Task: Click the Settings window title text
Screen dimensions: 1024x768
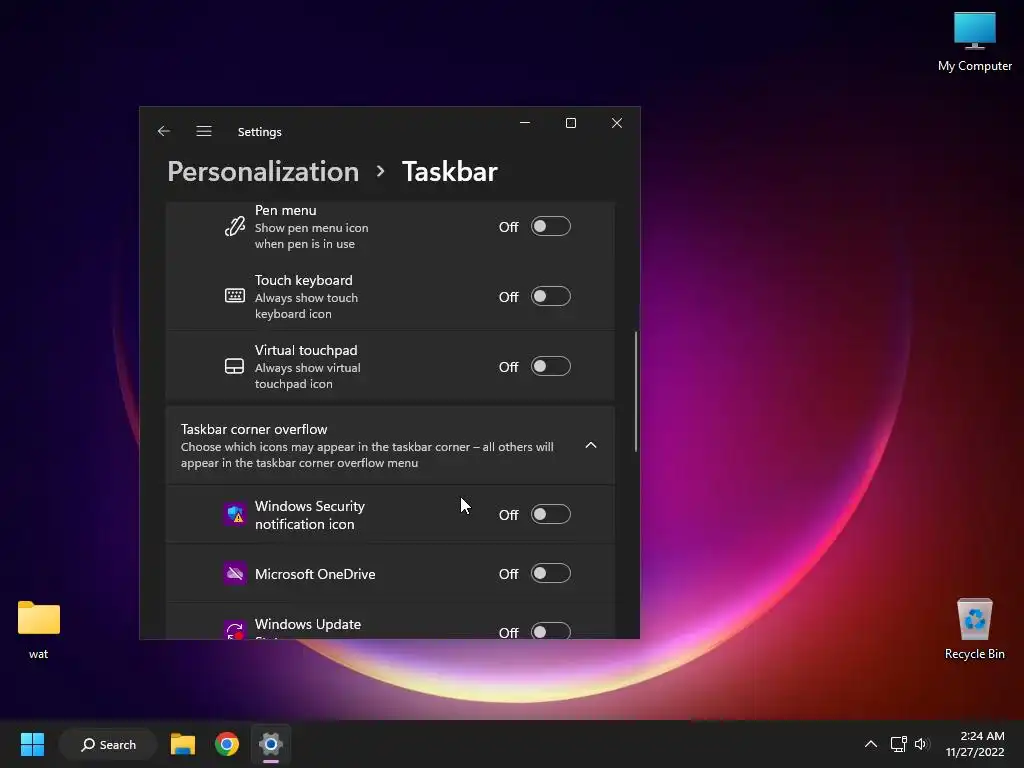Action: click(259, 132)
